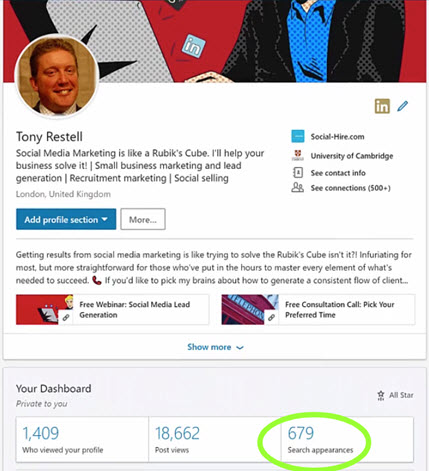This screenshot has height=471, width=429.
Task: Open See contact info link
Action: click(338, 173)
